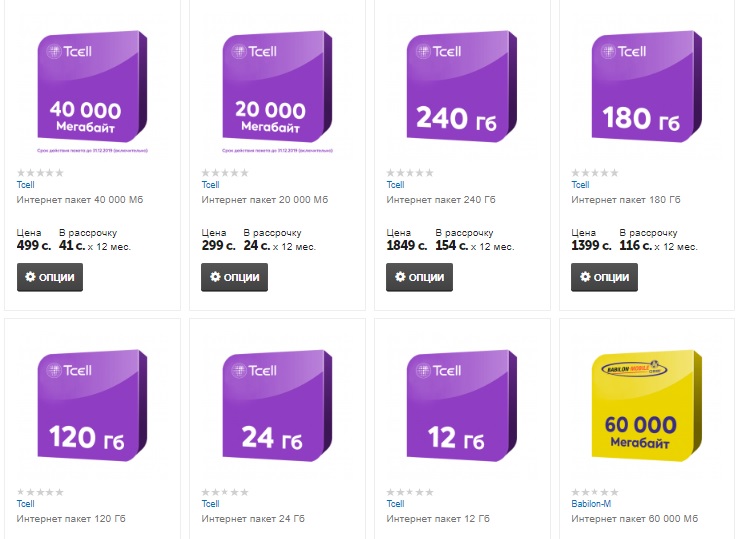The width and height of the screenshot is (737, 539).
Task: Select the Tcell 240 Гб product picture
Action: coord(461,90)
